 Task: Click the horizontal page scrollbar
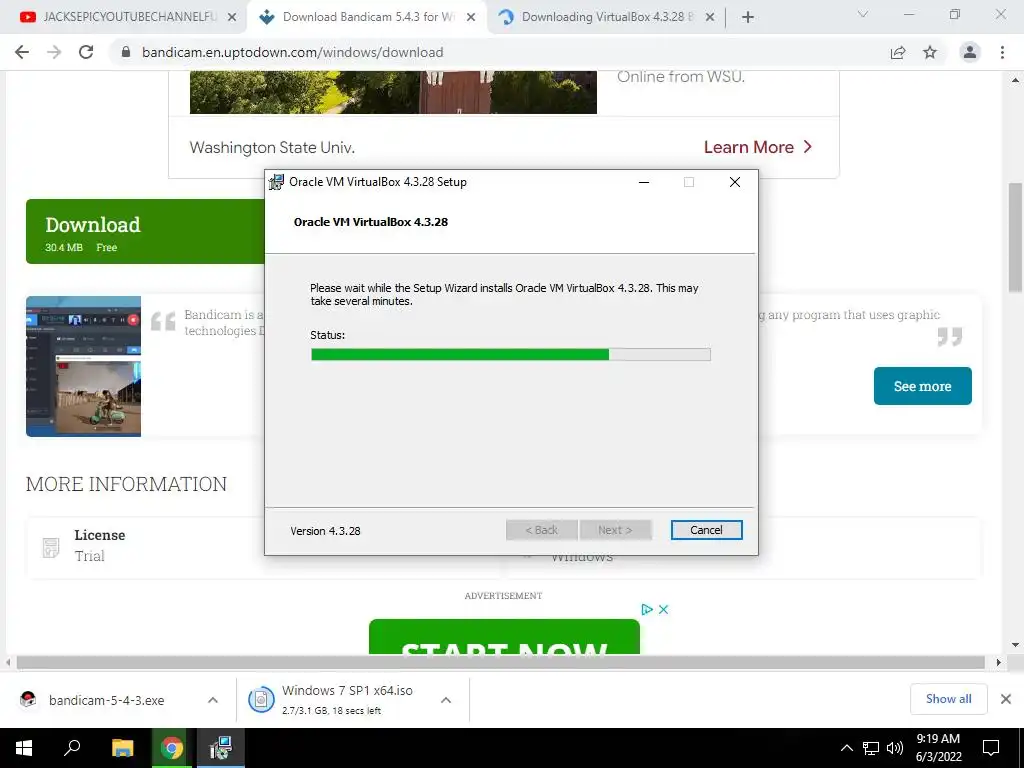(x=501, y=662)
